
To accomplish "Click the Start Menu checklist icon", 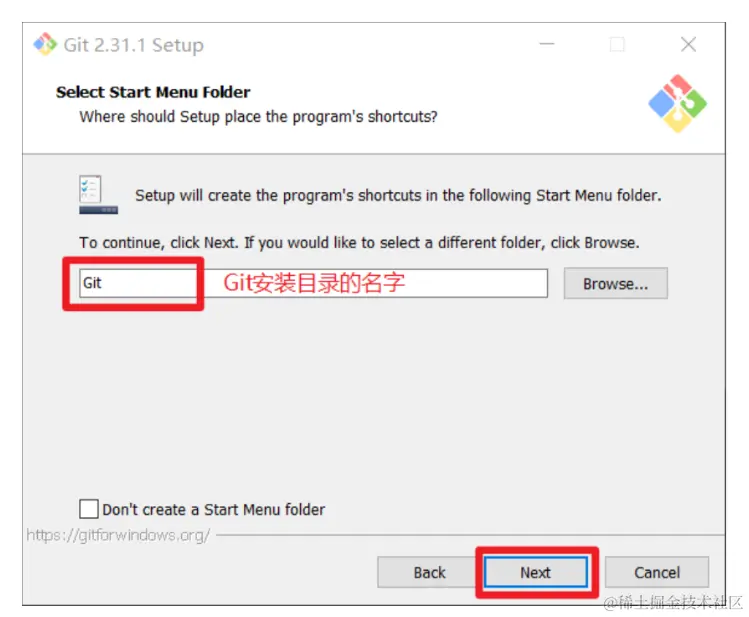I will [98, 194].
